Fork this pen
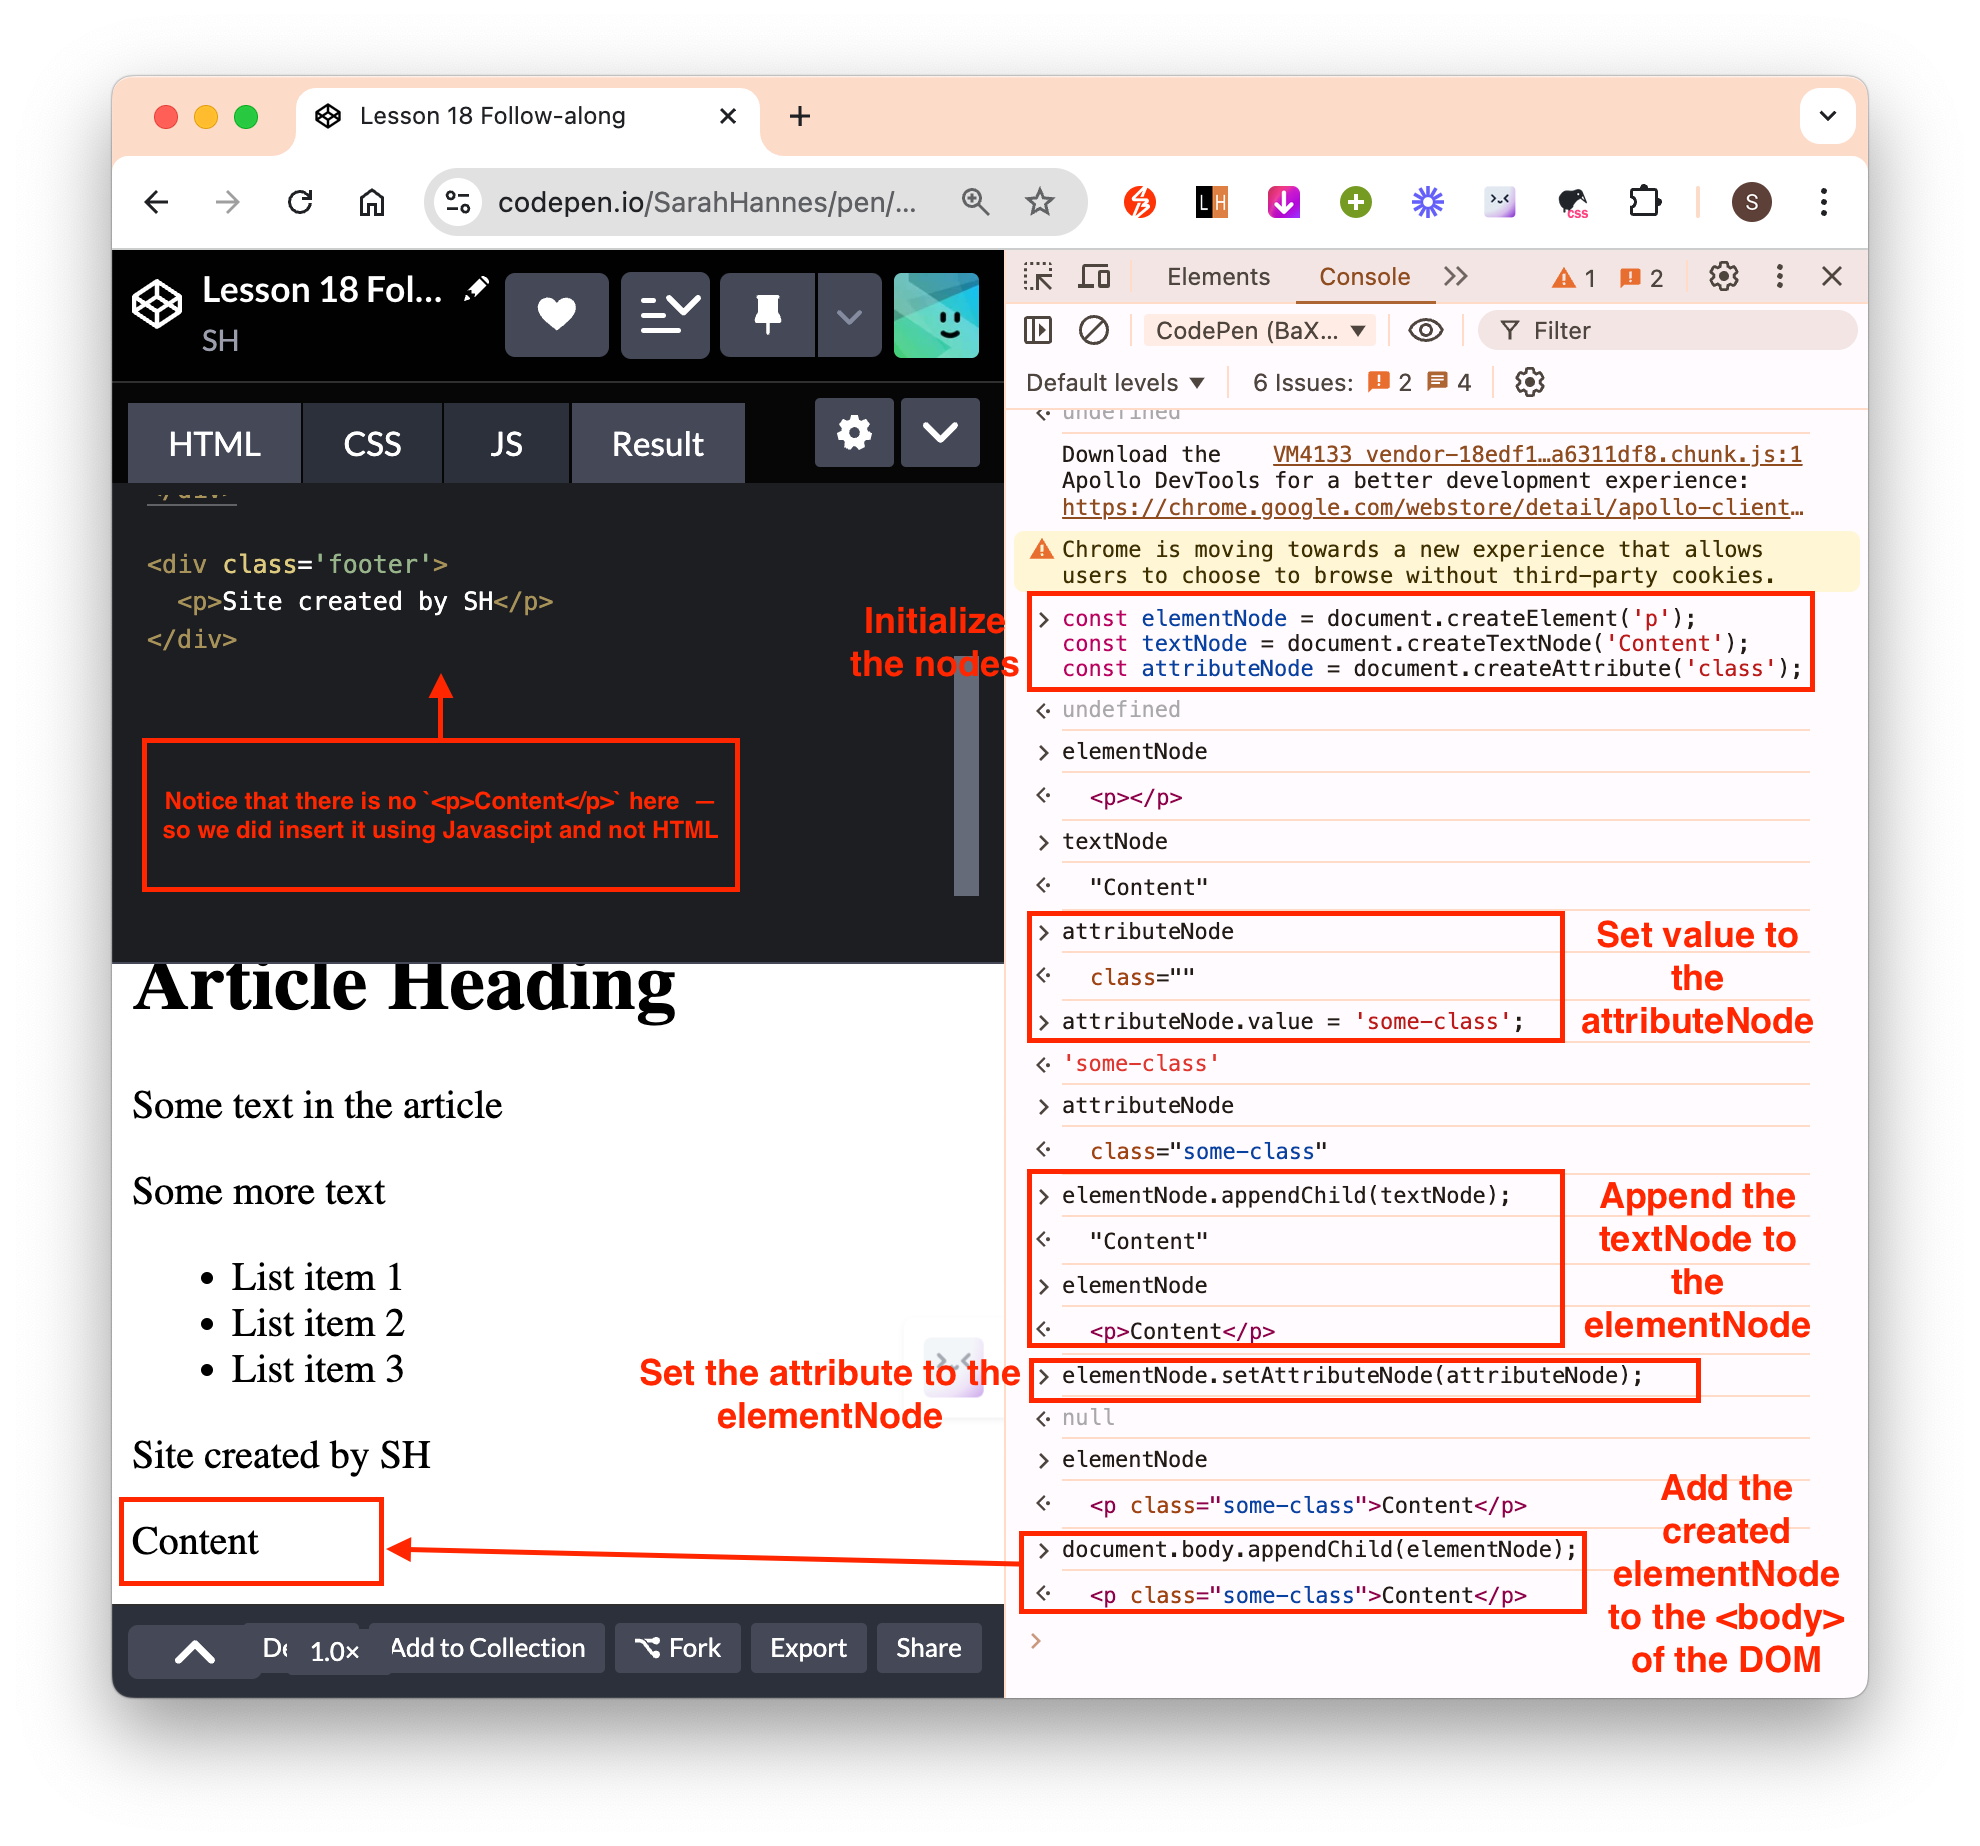1980x1846 pixels. point(677,1648)
